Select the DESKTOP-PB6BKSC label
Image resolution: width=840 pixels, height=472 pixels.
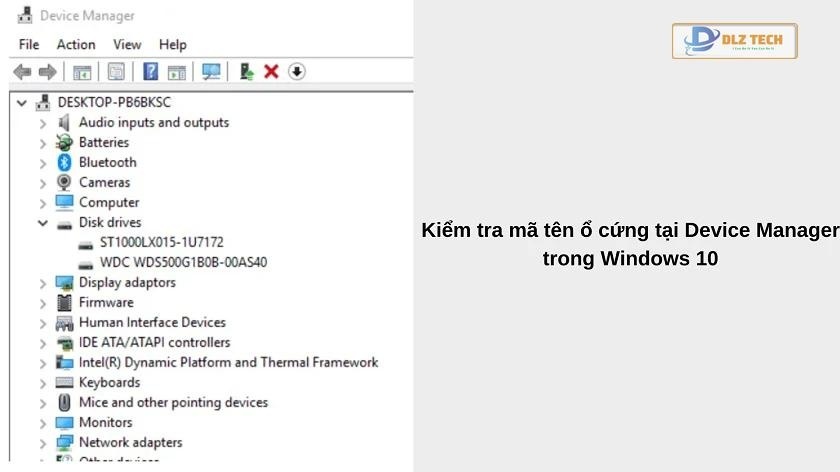(114, 102)
